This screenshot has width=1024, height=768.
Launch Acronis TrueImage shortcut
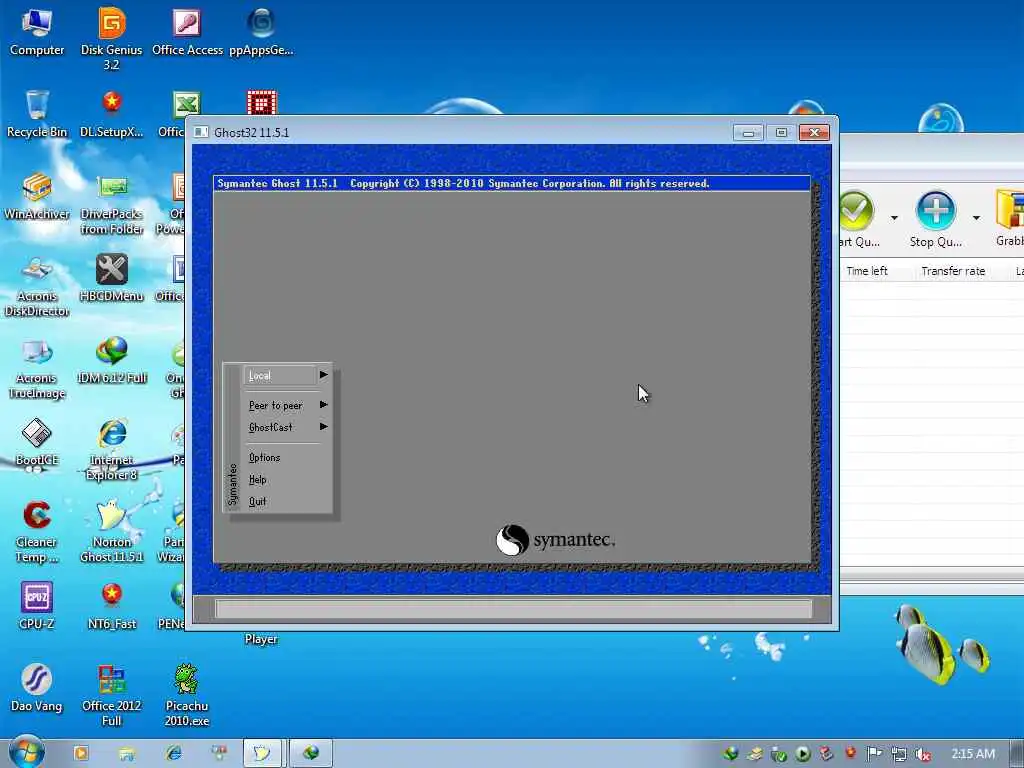pyautogui.click(x=37, y=368)
